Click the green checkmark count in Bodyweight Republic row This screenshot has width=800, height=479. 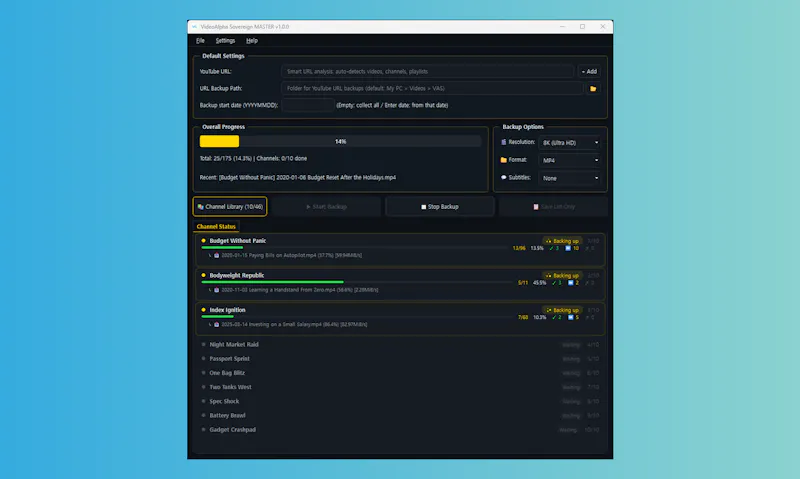point(557,283)
